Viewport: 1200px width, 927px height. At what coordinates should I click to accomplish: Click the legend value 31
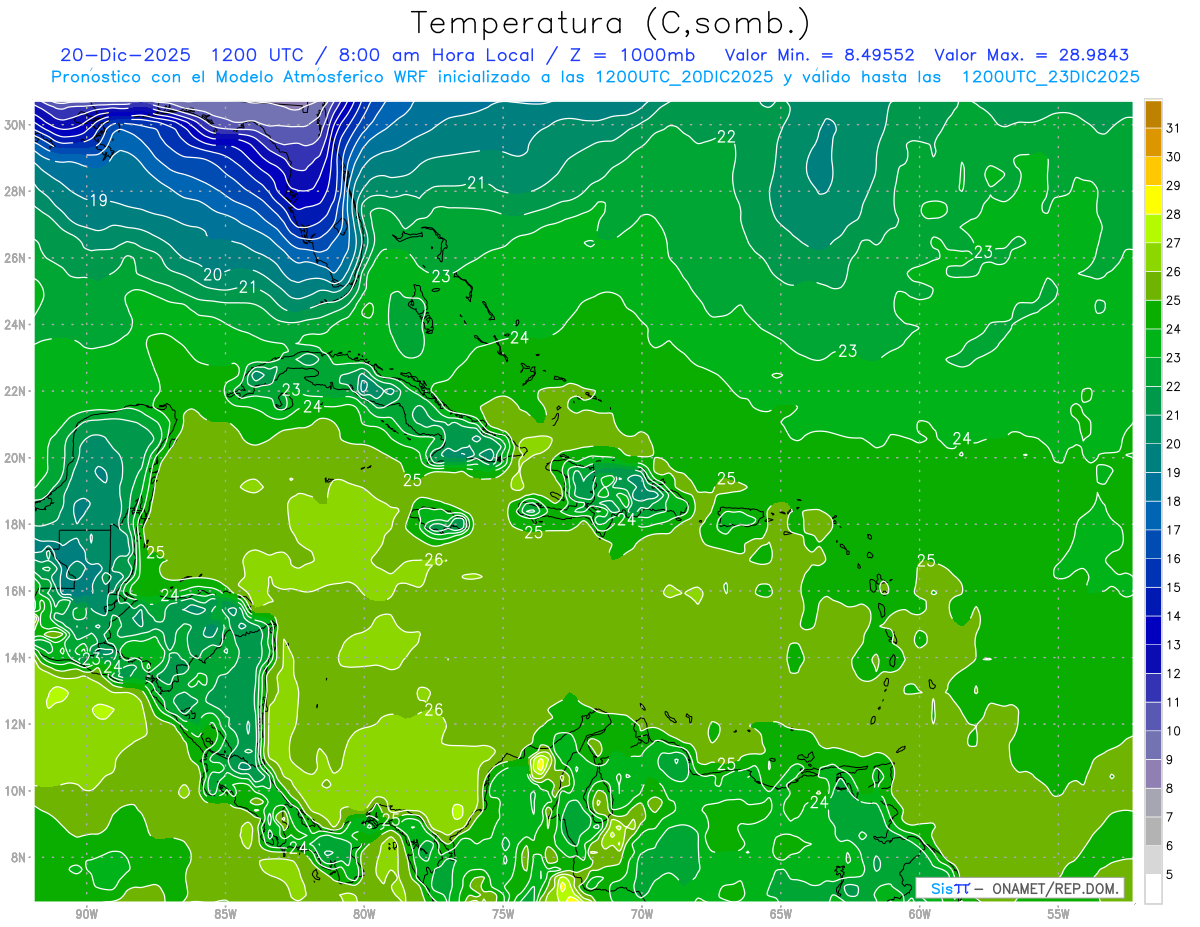click(1174, 127)
